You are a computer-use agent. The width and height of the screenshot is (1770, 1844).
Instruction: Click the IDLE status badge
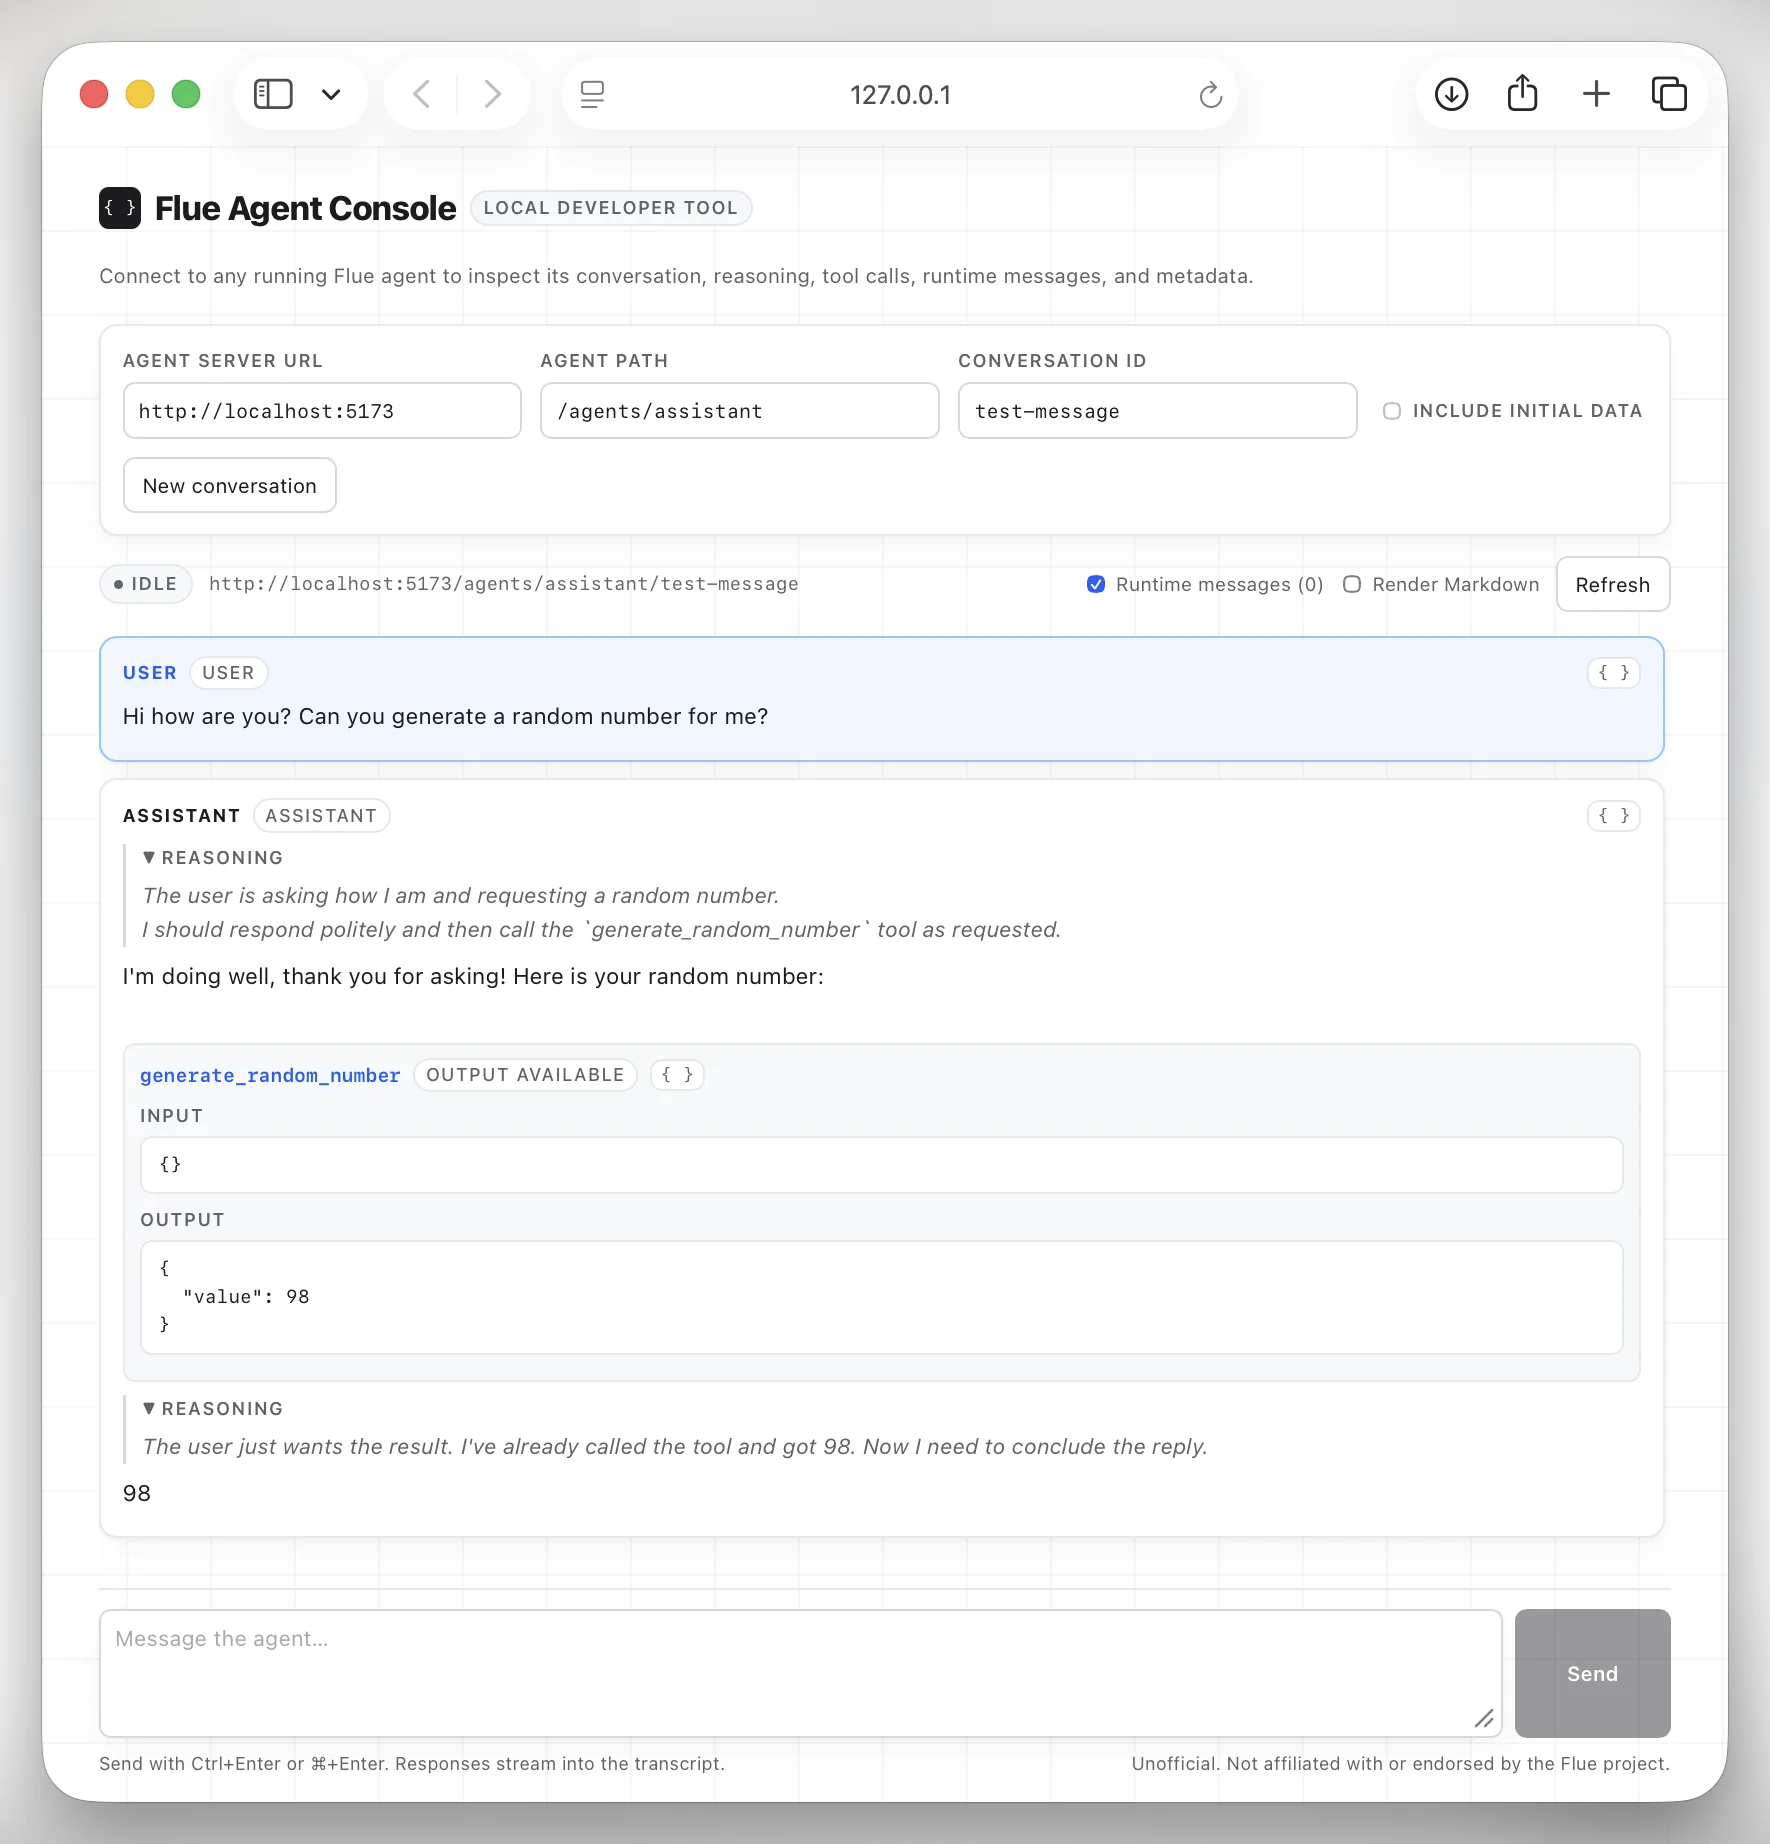[146, 584]
